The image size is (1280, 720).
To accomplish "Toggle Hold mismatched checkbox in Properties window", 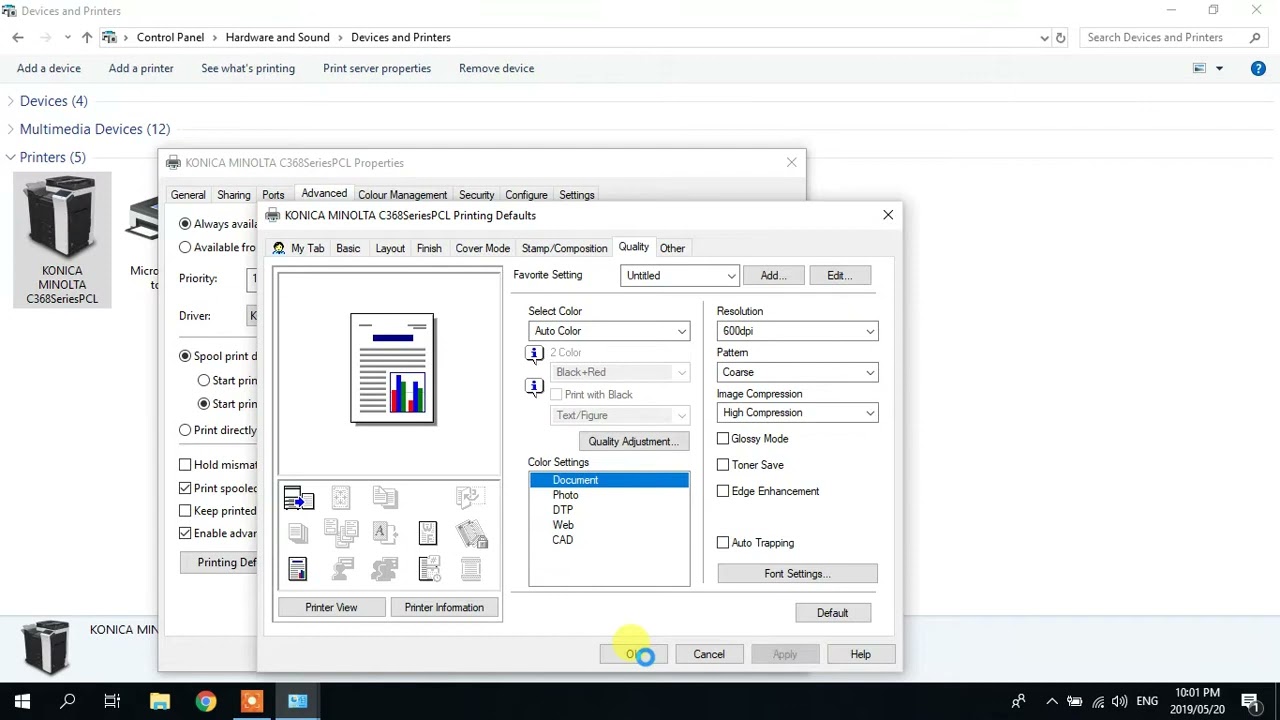I will (185, 465).
